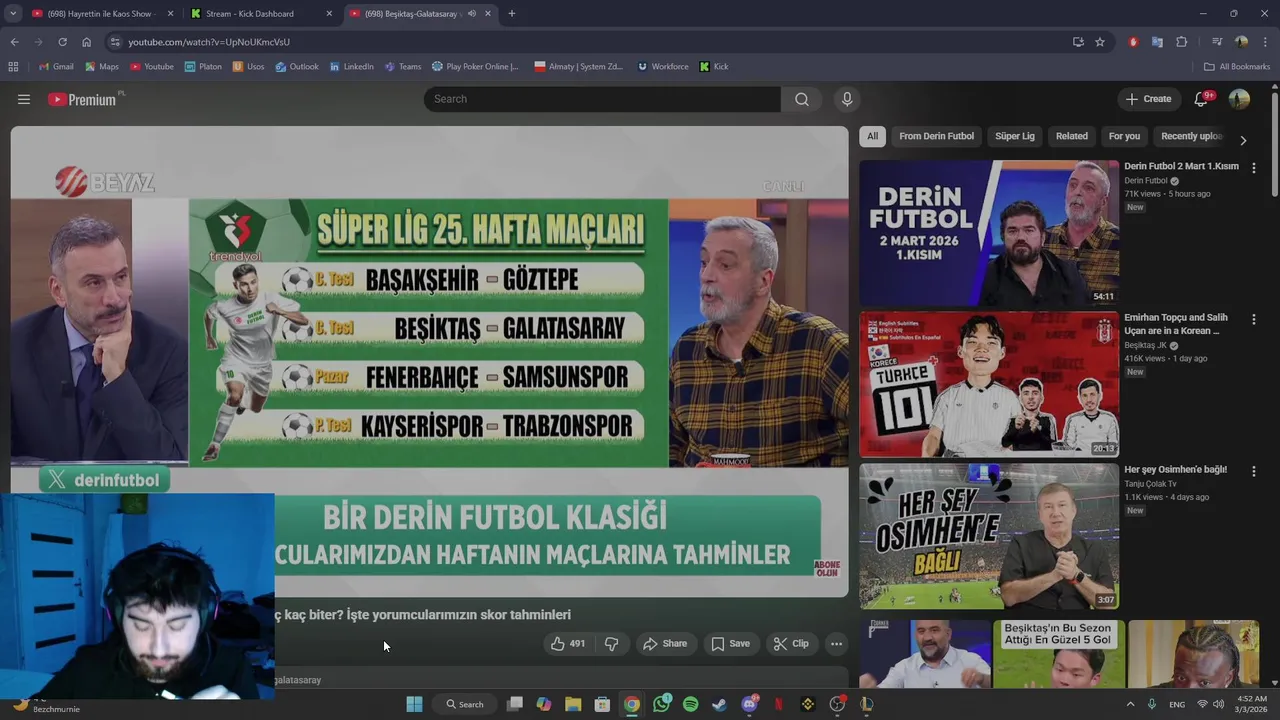Mute the Beşiktaş-Galatasaray tab audio icon
This screenshot has width=1280, height=720.
pos(471,14)
